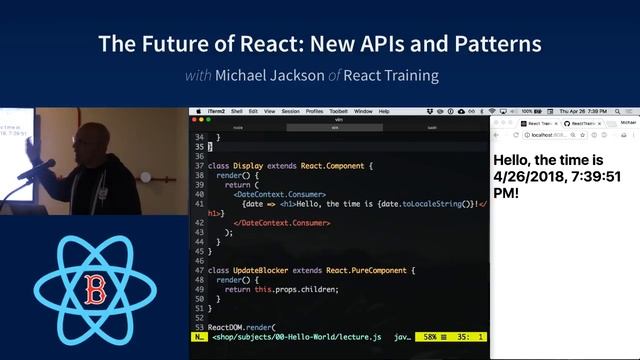Screen dimensions: 640x360
Task: Click the closing DateContext.Consumer tag on line 42
Action: tap(282, 223)
